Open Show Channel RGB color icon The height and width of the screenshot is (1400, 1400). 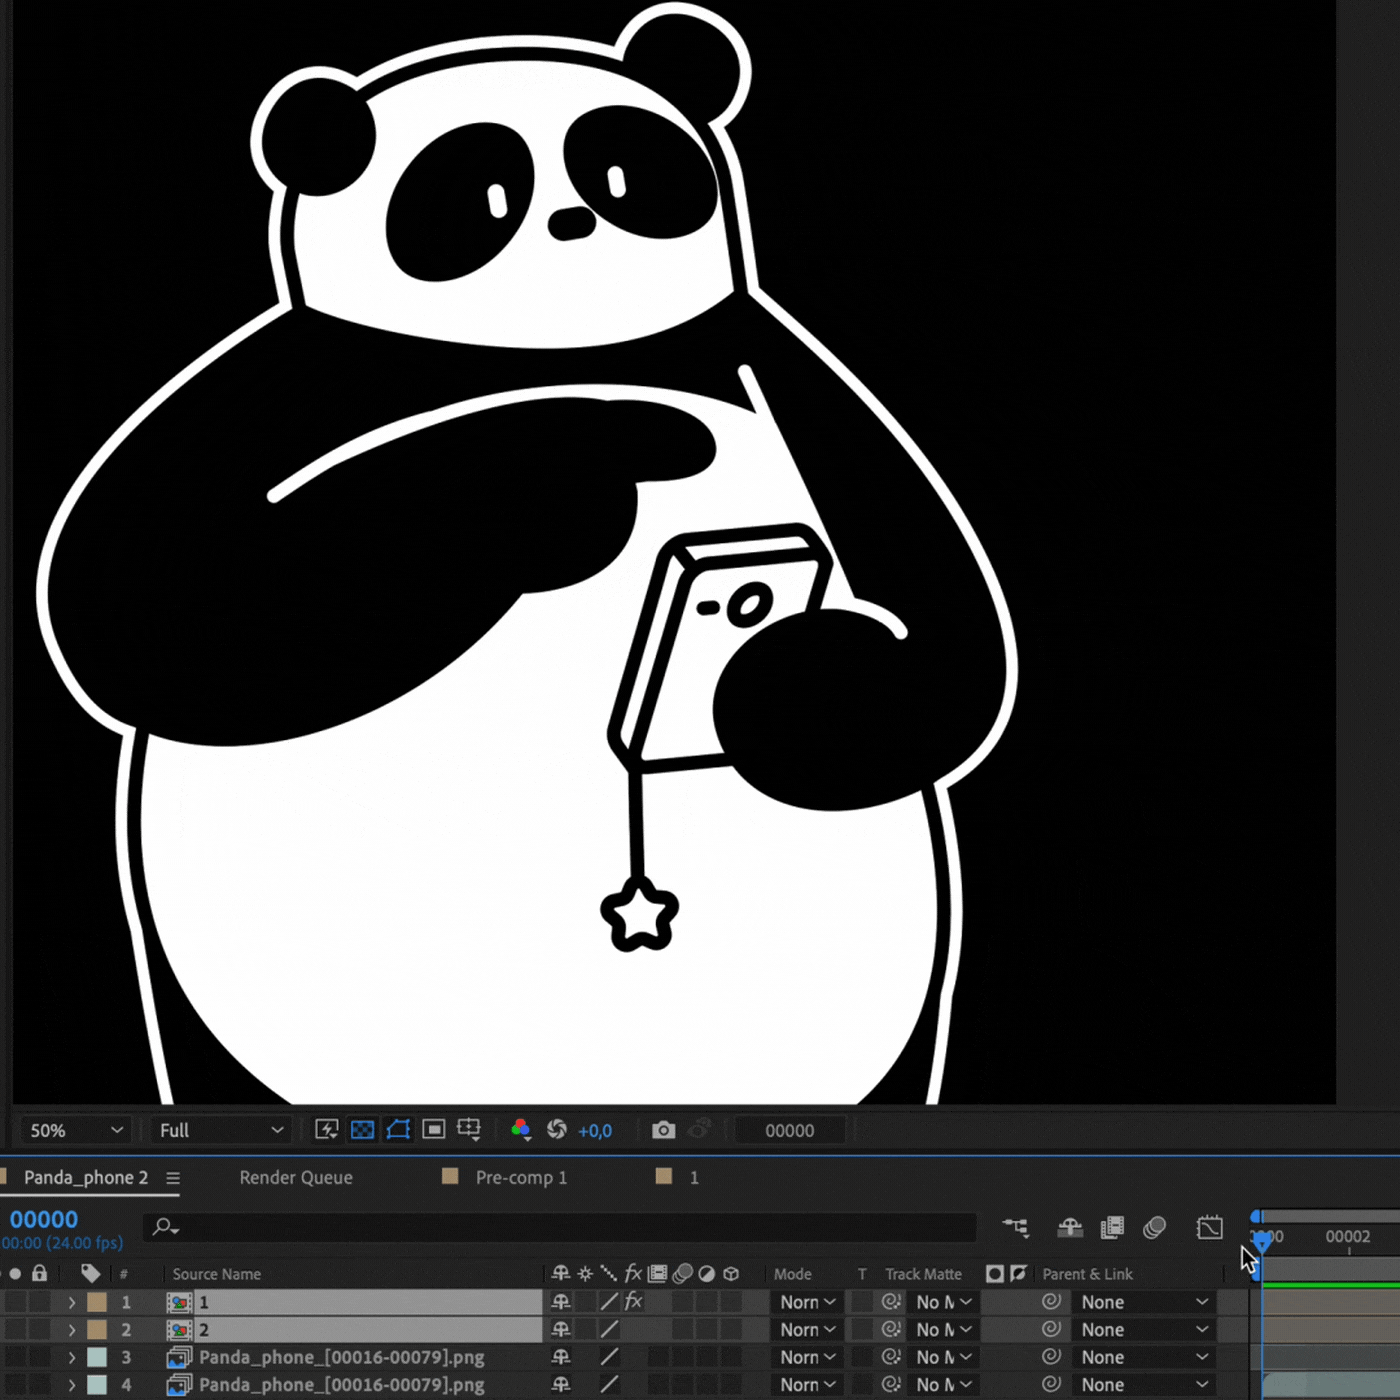(x=521, y=1130)
